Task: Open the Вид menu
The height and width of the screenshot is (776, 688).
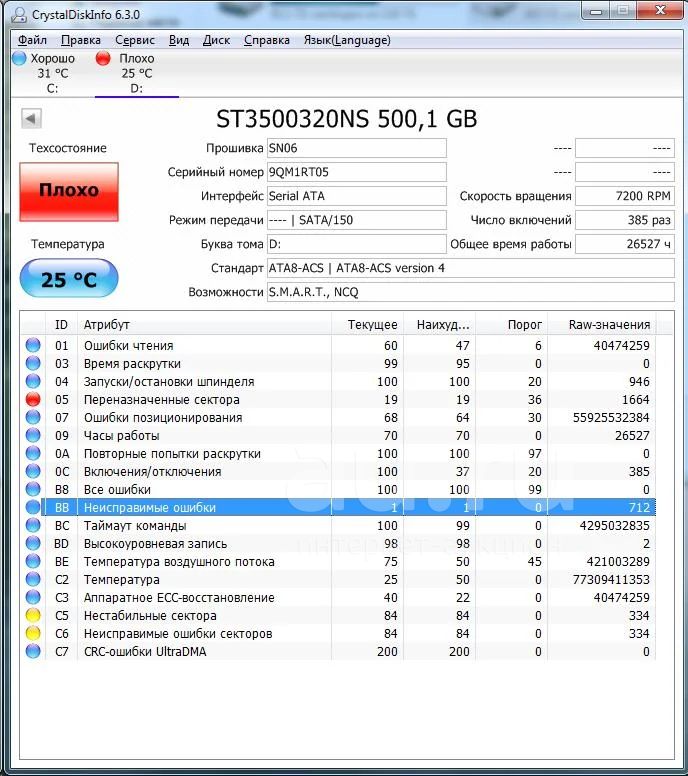Action: pos(179,40)
